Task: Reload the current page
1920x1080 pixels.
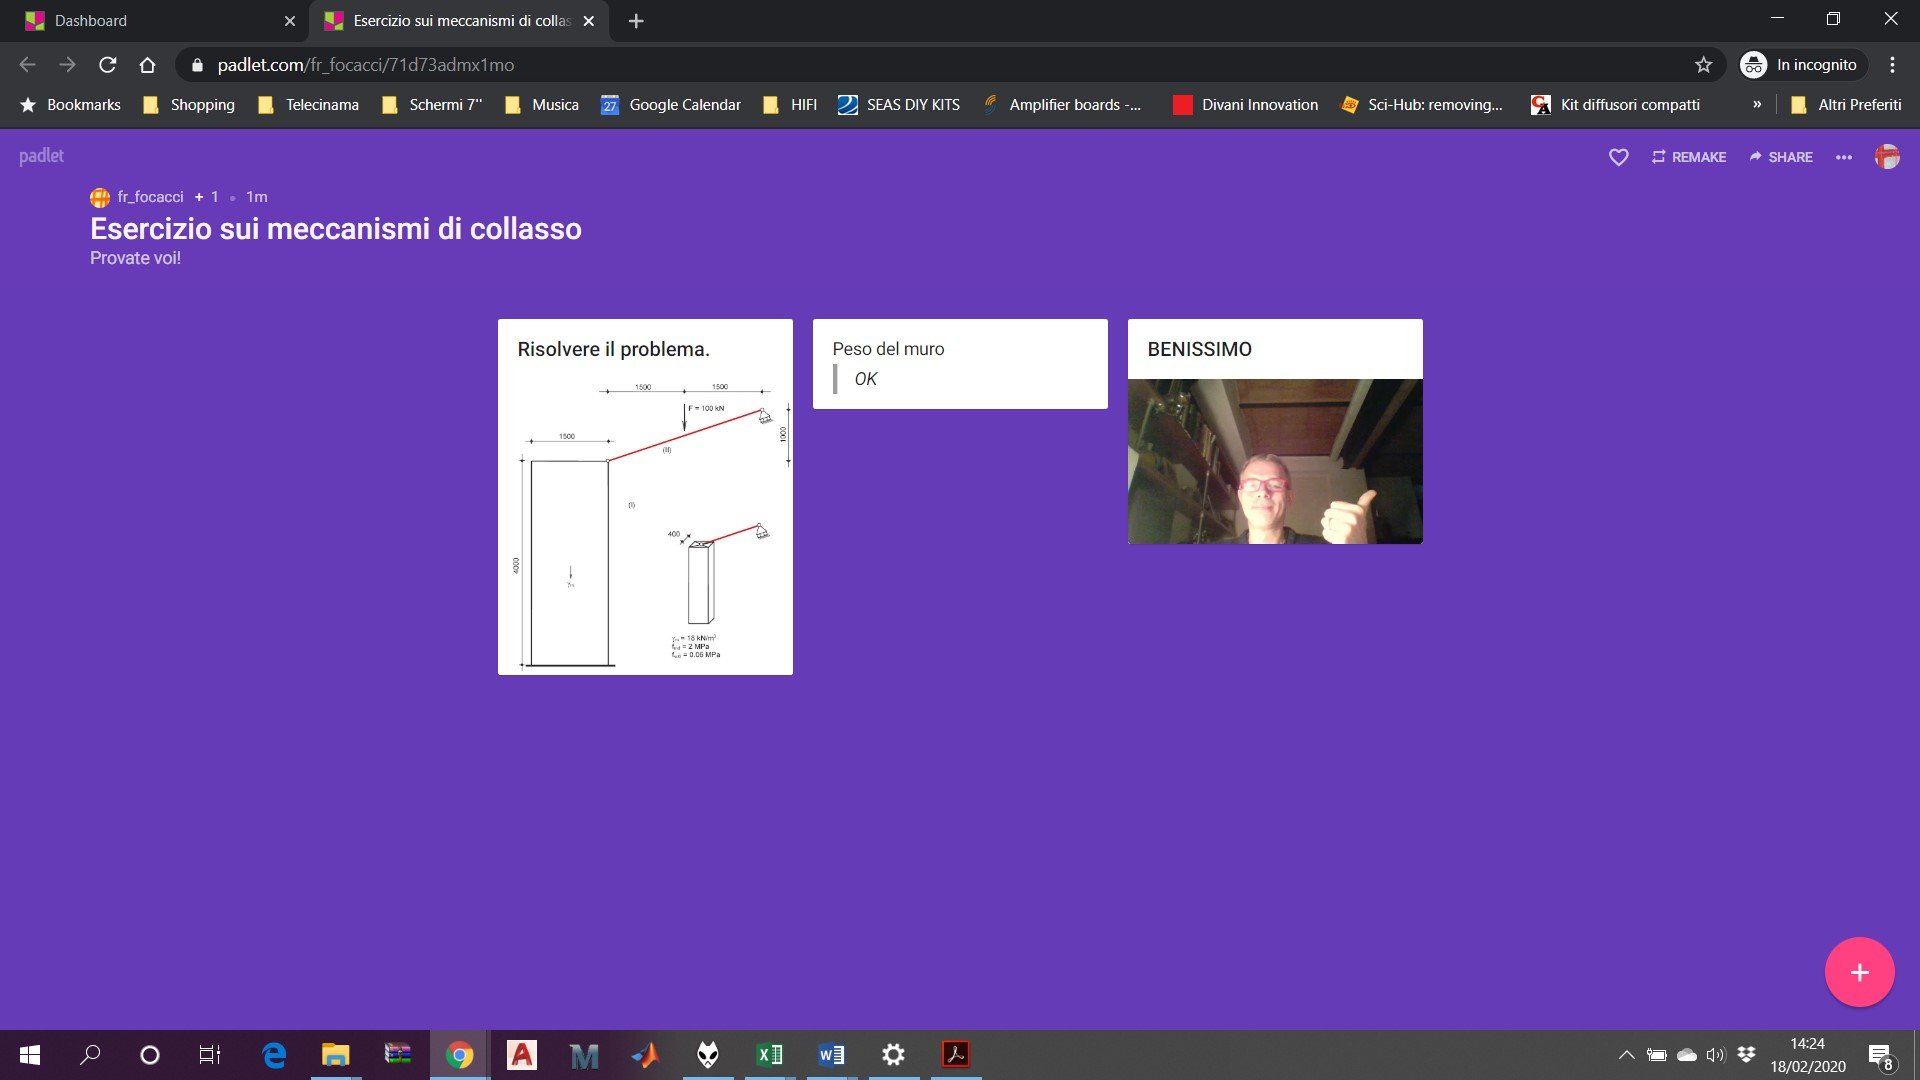Action: [108, 65]
